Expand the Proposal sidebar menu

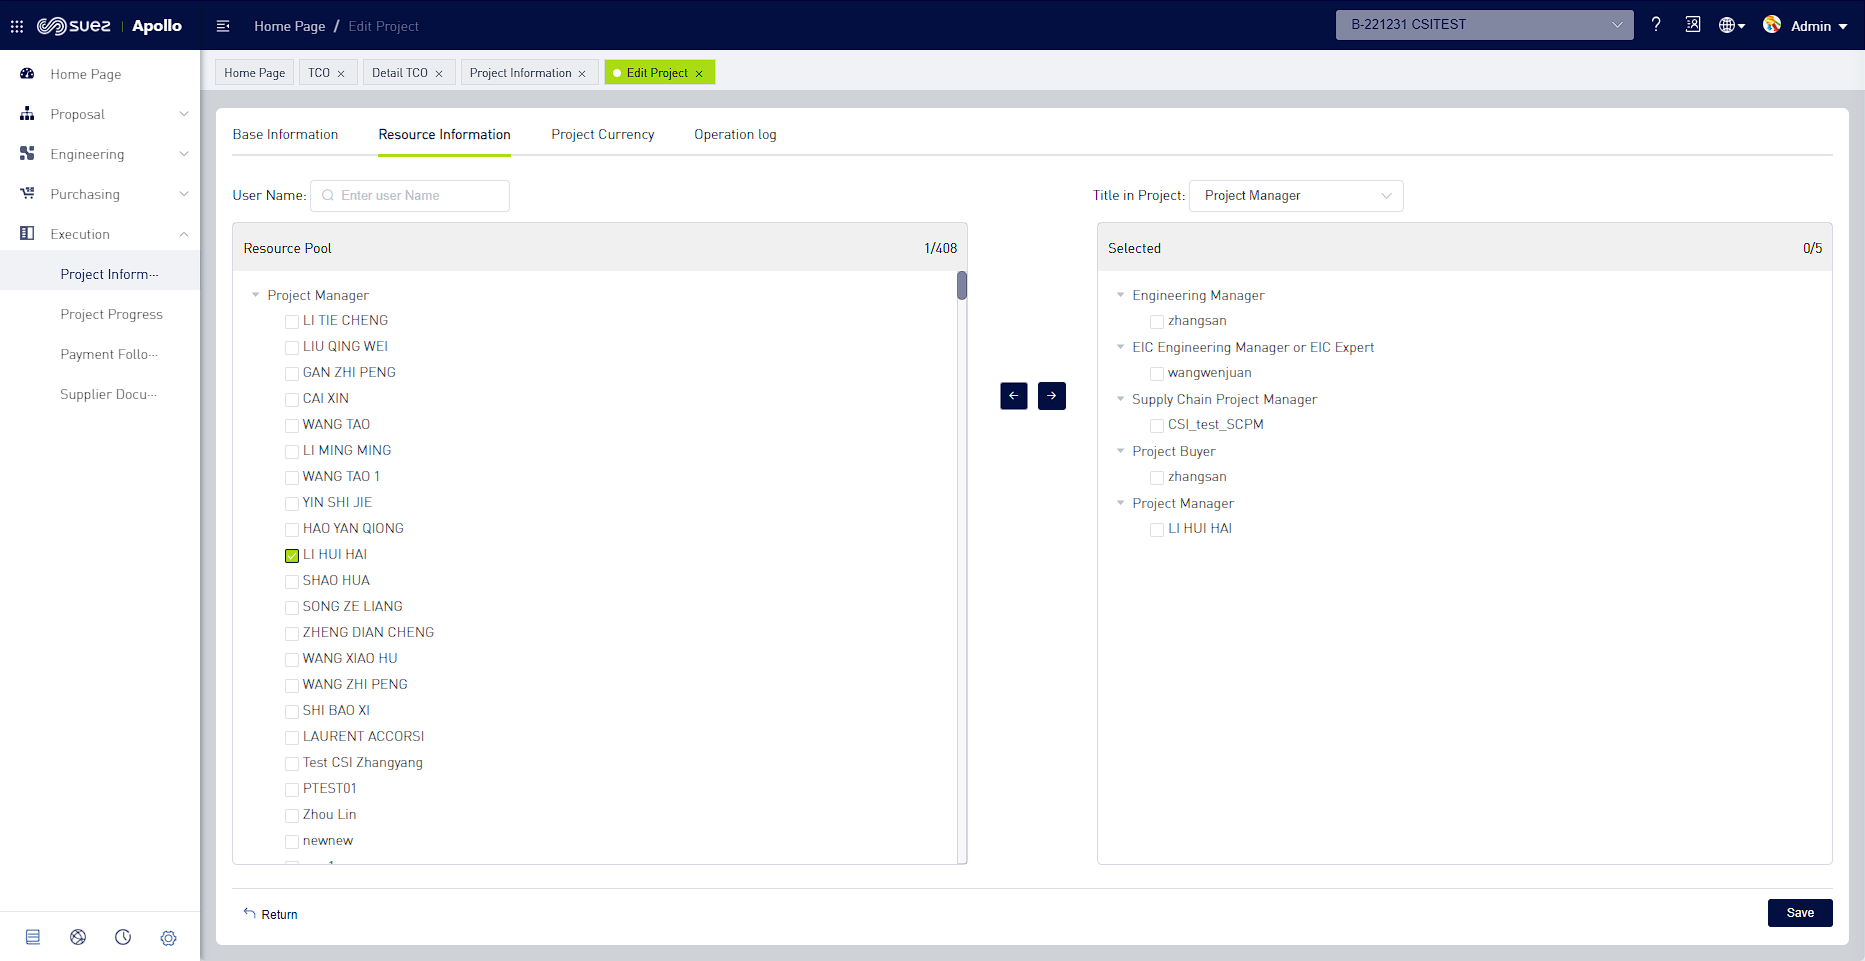click(184, 114)
